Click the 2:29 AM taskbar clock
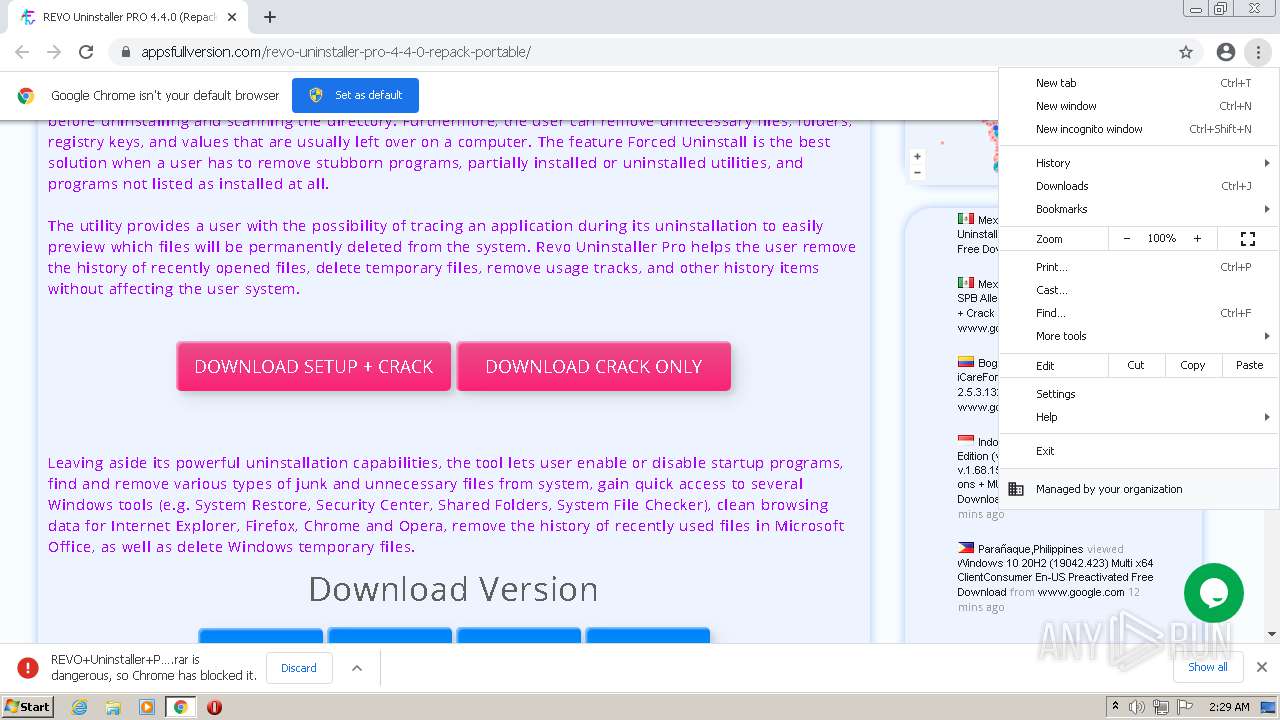The image size is (1280, 720). (x=1229, y=707)
